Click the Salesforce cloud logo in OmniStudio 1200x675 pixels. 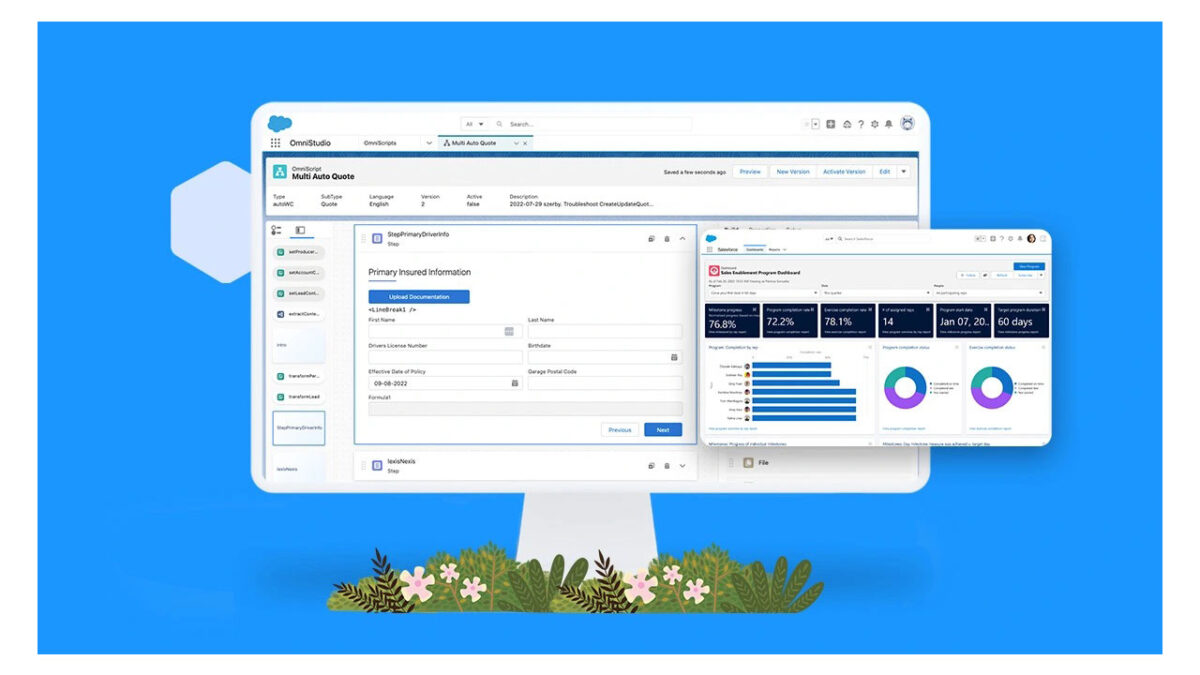tap(280, 124)
